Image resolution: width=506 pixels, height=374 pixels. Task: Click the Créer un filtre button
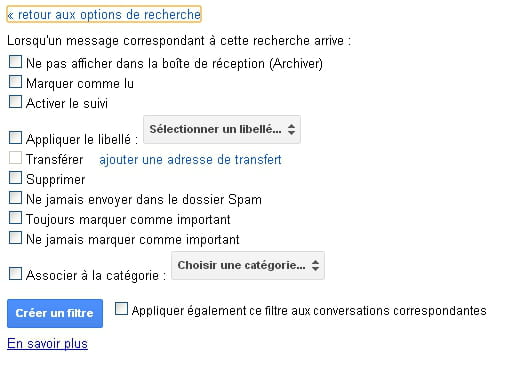tap(55, 313)
